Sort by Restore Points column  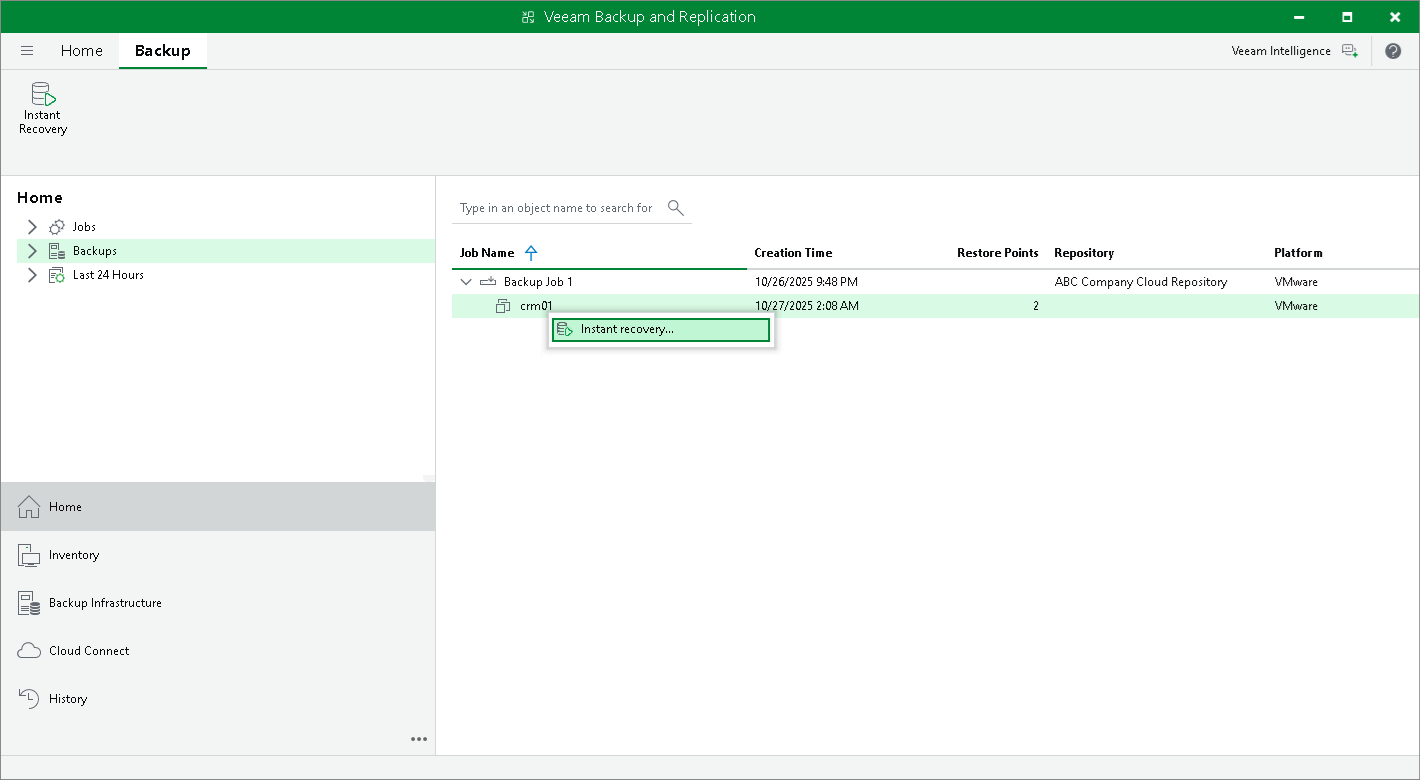(997, 253)
